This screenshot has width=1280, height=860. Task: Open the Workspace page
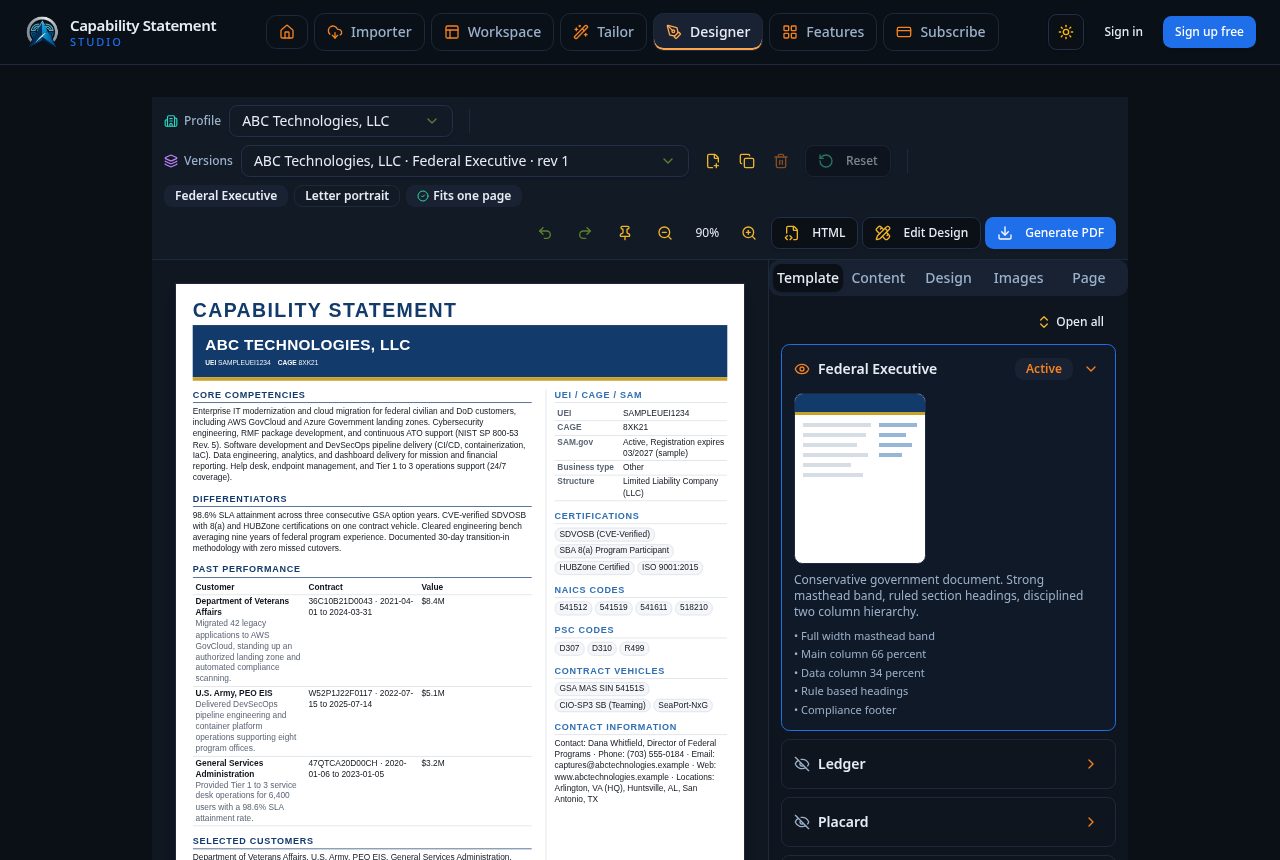492,32
